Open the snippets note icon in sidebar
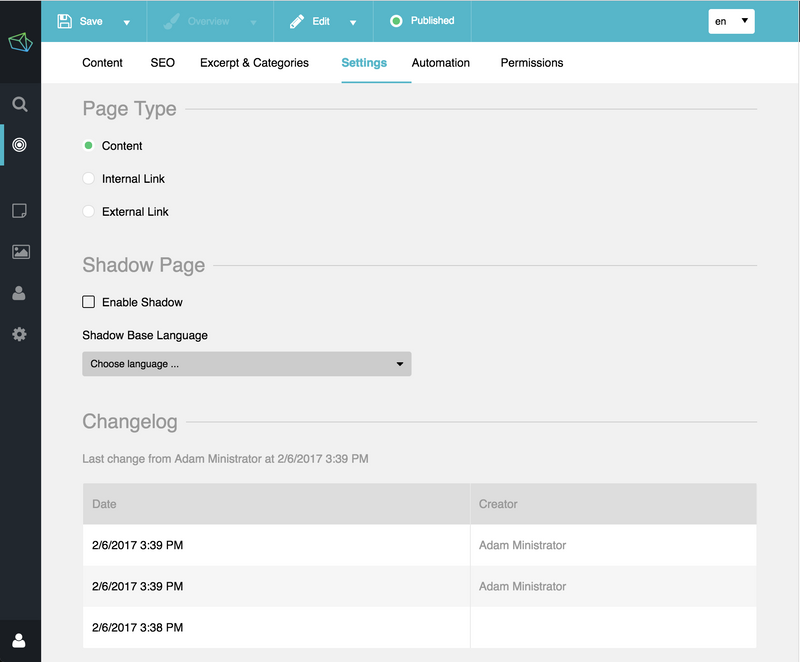This screenshot has width=800, height=662. (19, 211)
